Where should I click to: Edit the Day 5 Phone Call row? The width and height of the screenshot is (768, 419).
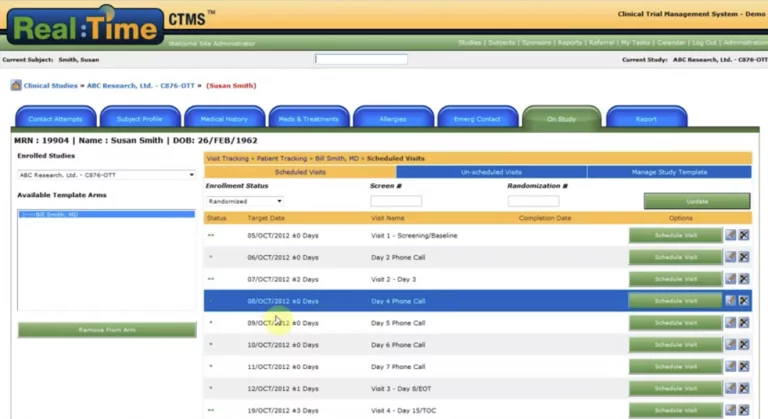click(x=730, y=322)
